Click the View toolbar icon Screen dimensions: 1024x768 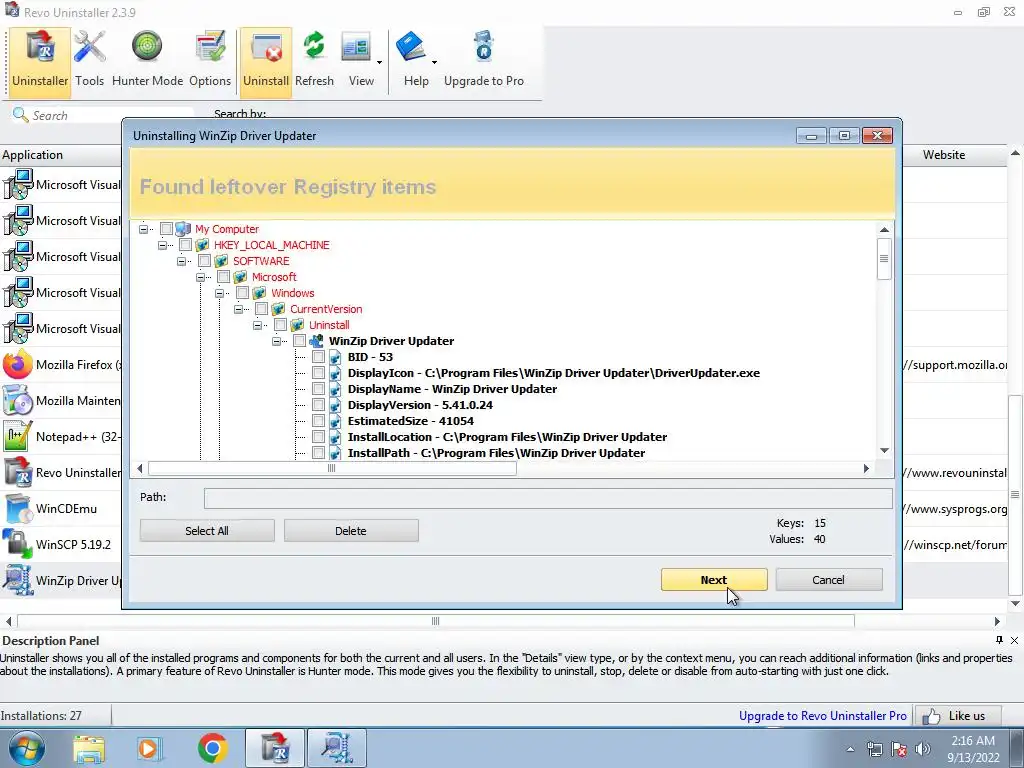coord(357,48)
